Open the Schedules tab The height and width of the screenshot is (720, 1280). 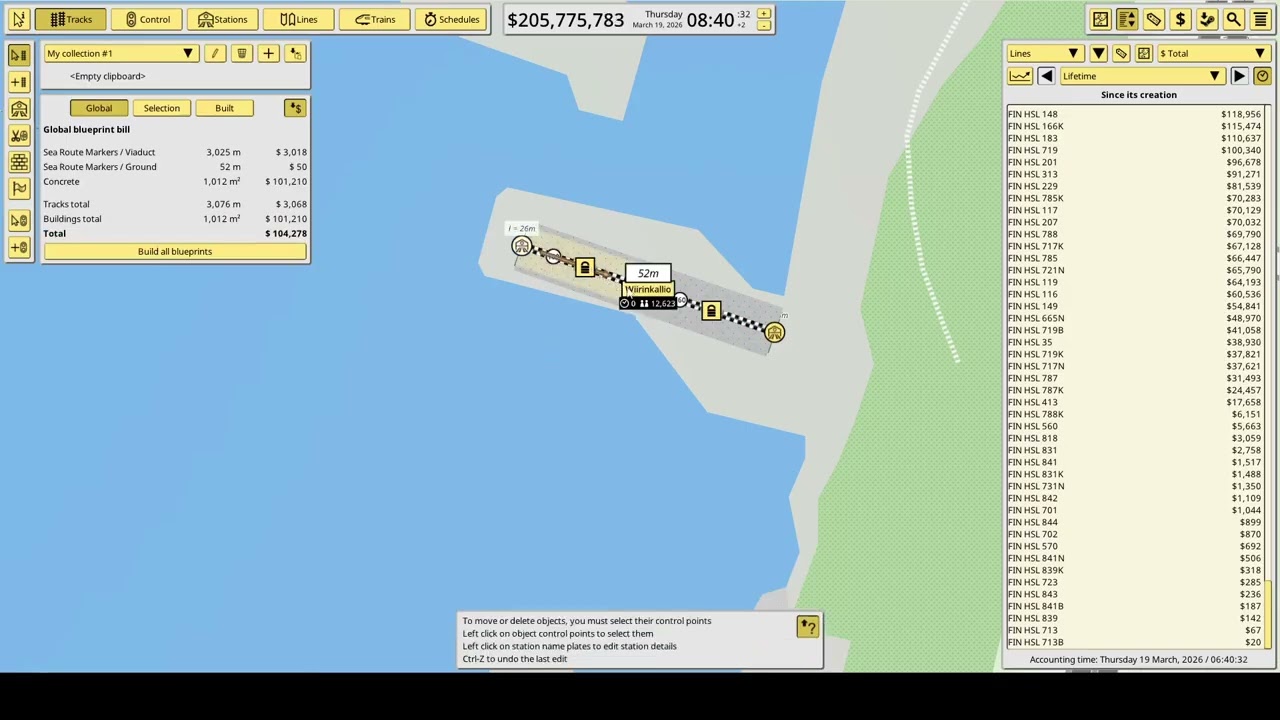point(451,19)
